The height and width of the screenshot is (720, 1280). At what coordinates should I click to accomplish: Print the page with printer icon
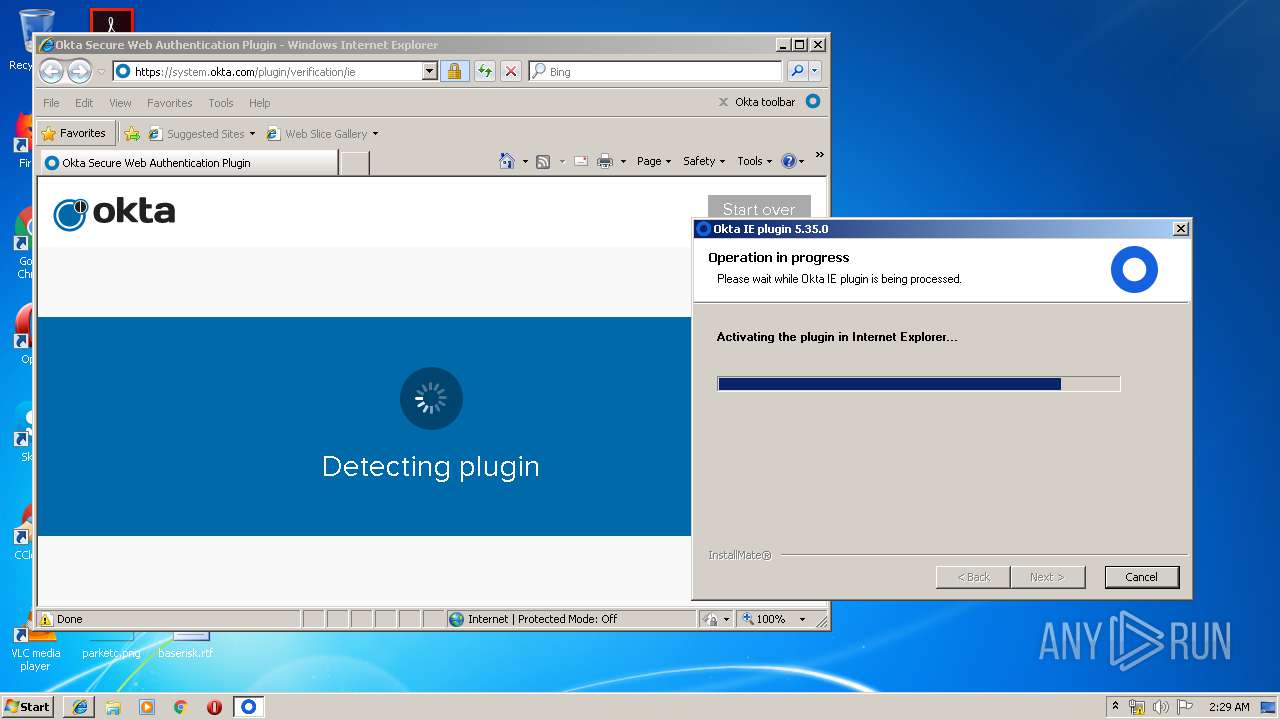point(605,161)
